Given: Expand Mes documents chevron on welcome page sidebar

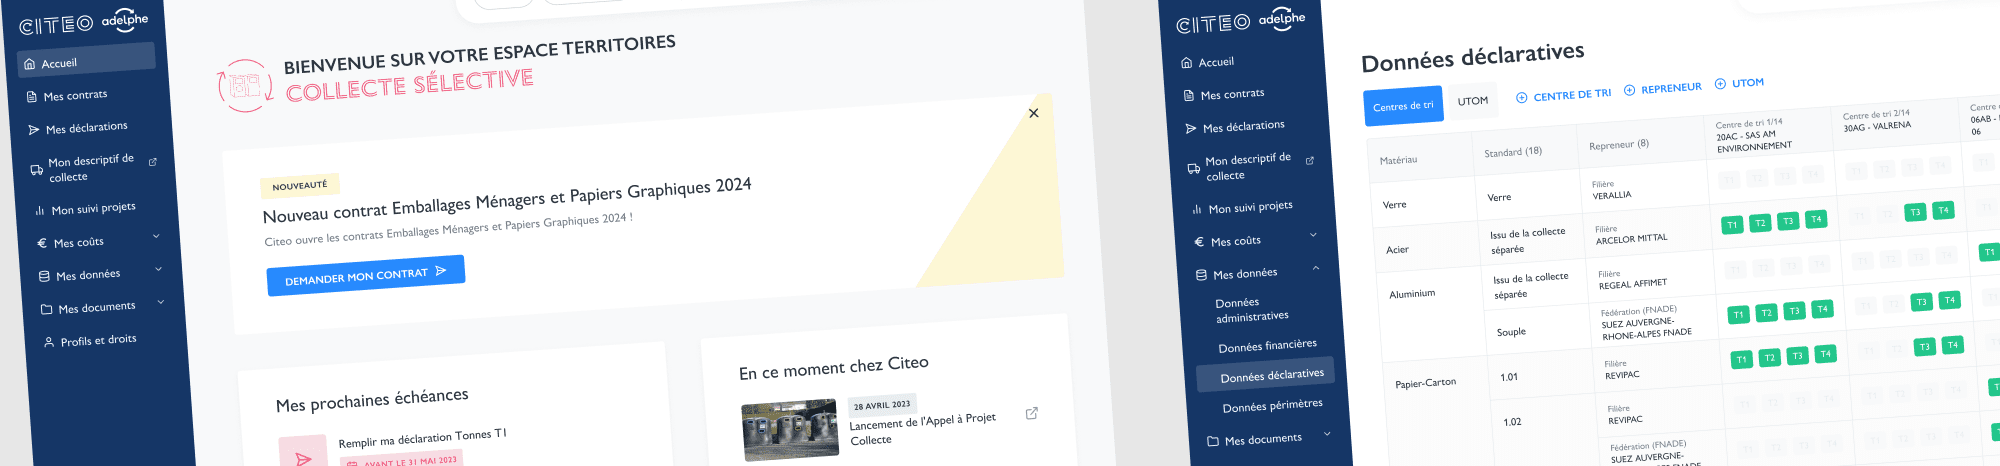Looking at the screenshot, I should (x=160, y=302).
